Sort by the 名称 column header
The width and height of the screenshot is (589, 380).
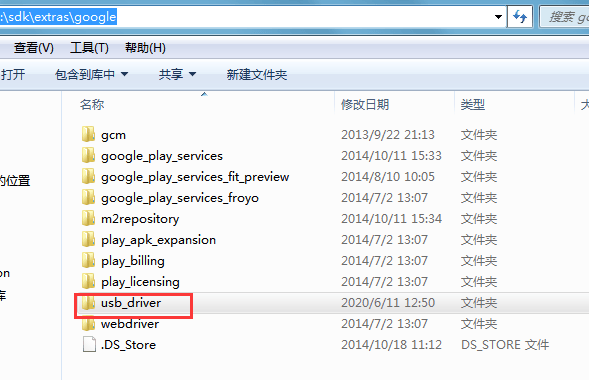(x=92, y=104)
